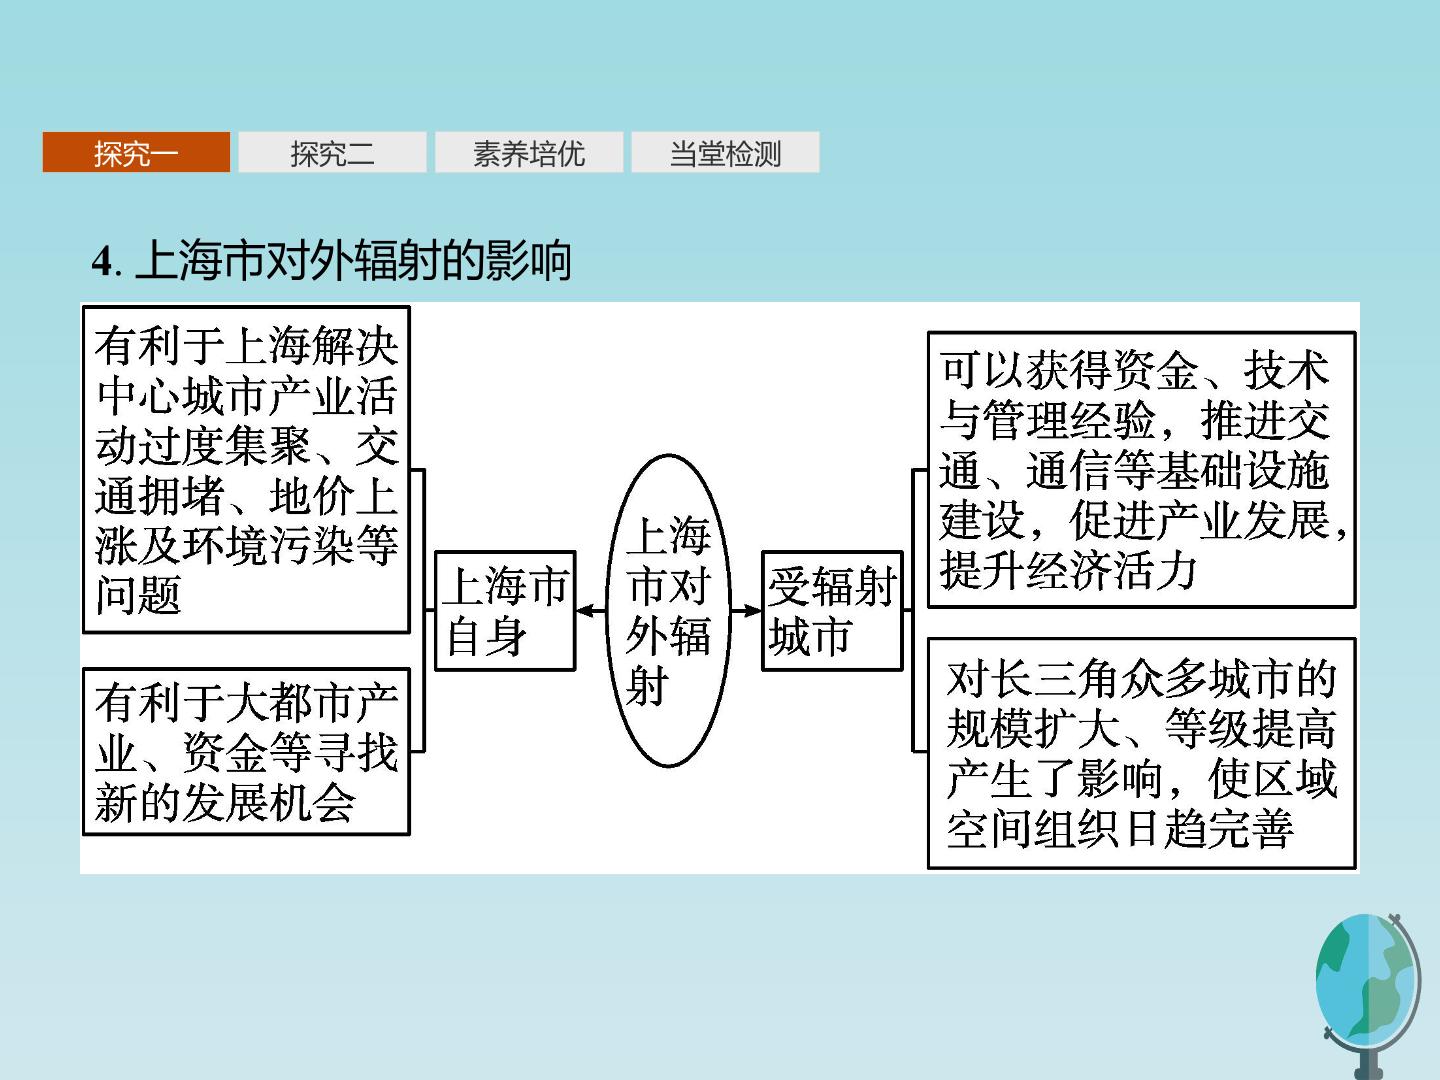
Task: Click the right arrow toward 受辐射城市
Action: click(746, 610)
